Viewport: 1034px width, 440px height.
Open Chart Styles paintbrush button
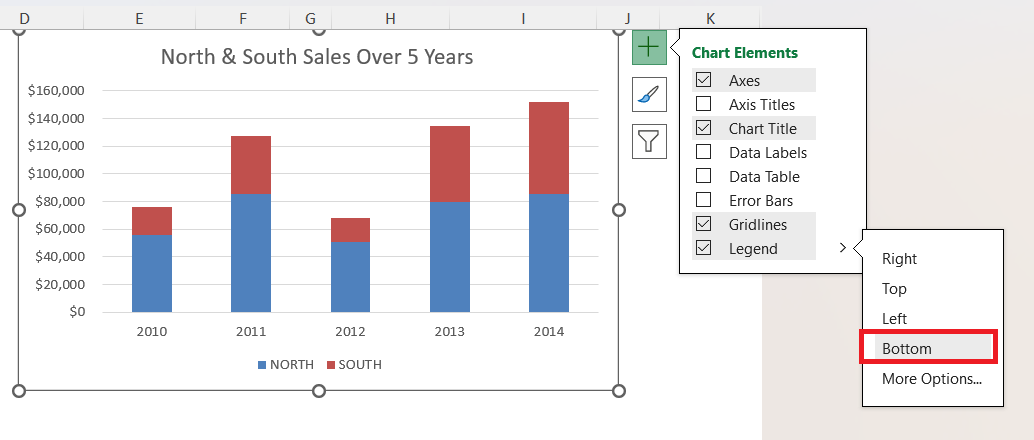click(x=649, y=95)
